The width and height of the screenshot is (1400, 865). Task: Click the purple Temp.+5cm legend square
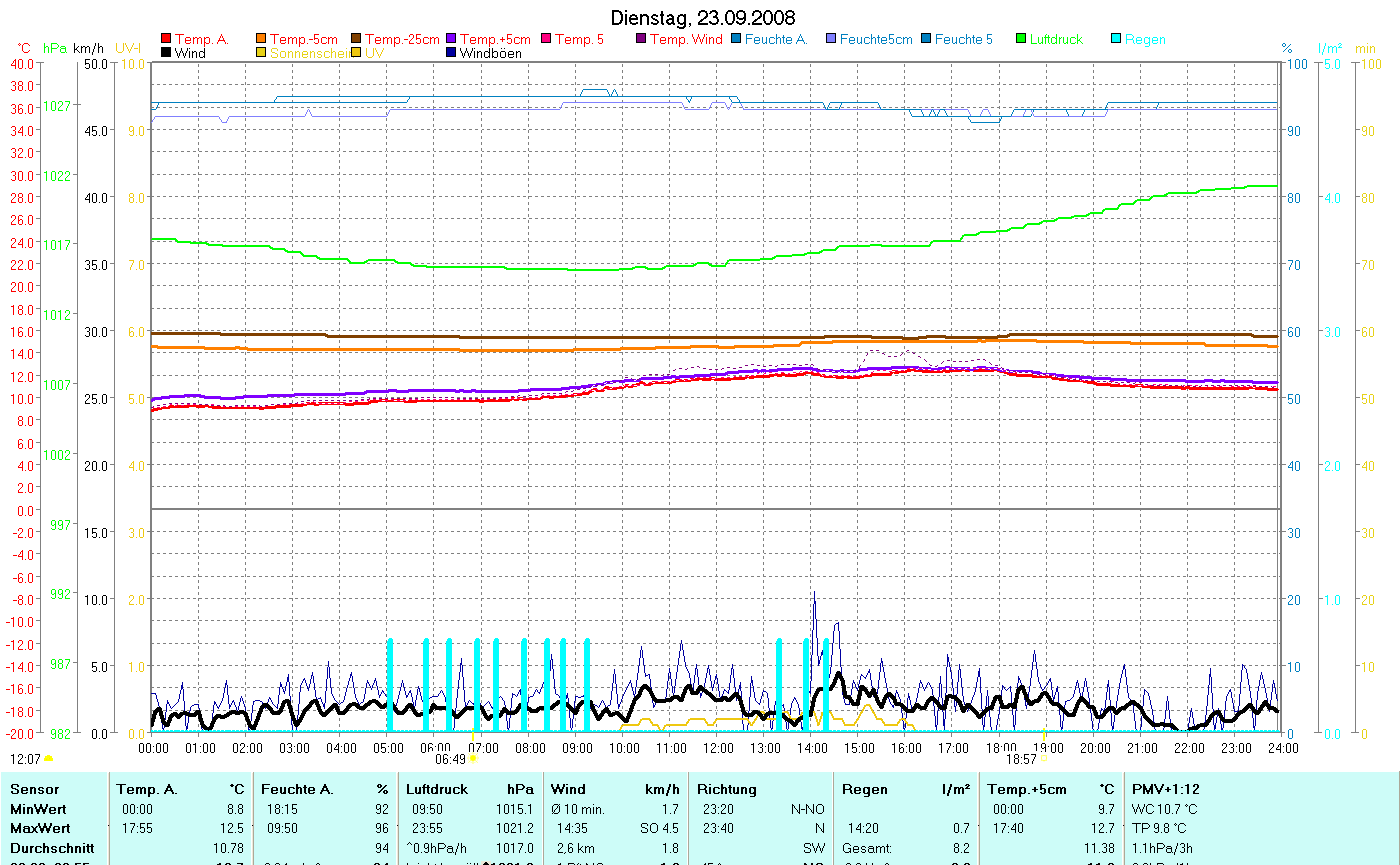coord(452,39)
